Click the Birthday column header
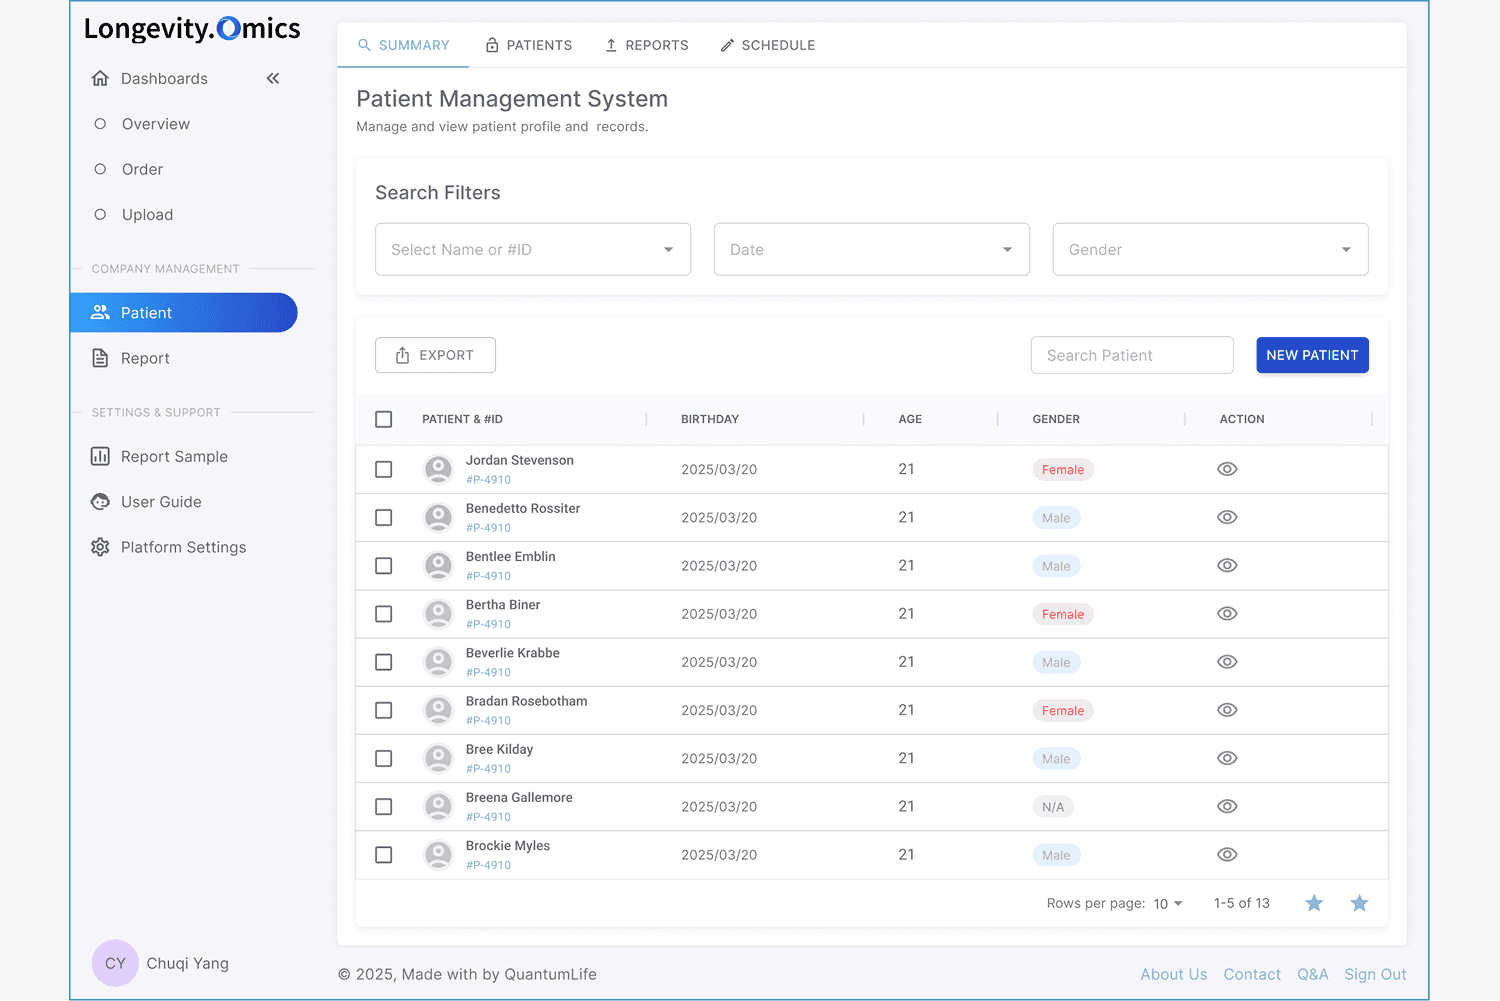This screenshot has height=1001, width=1500. pyautogui.click(x=710, y=419)
